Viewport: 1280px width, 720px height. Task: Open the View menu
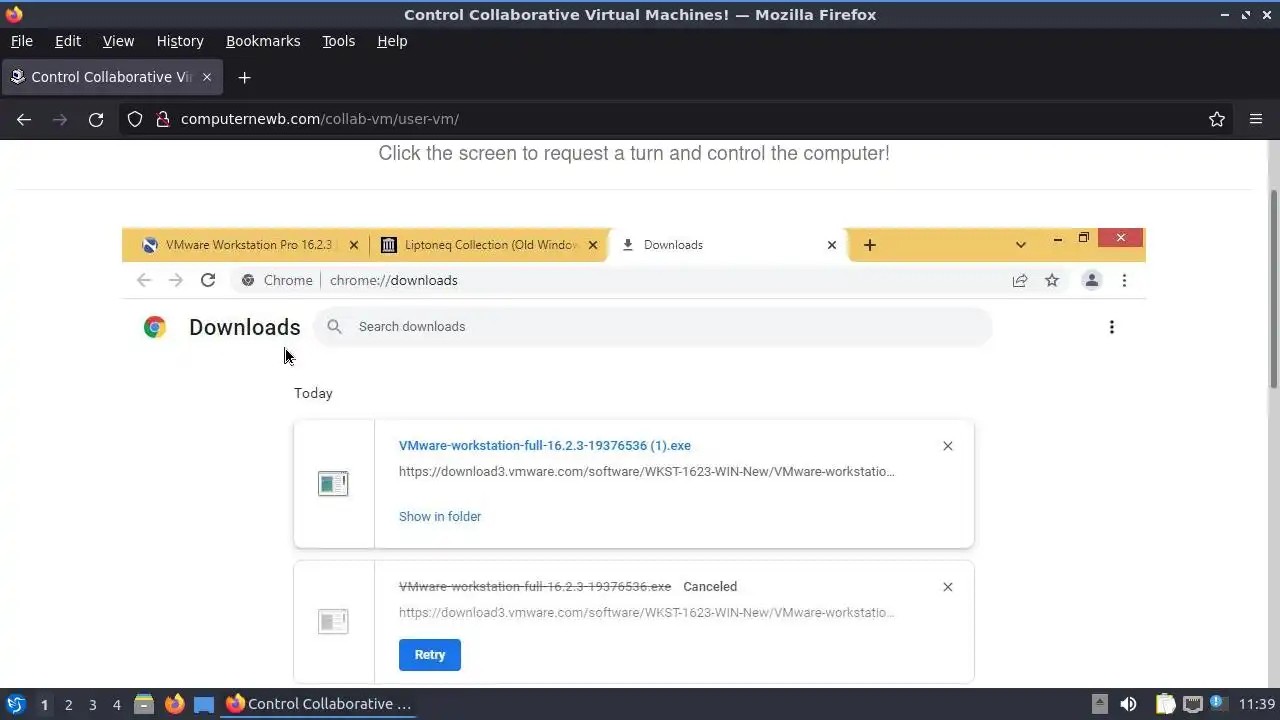point(118,41)
